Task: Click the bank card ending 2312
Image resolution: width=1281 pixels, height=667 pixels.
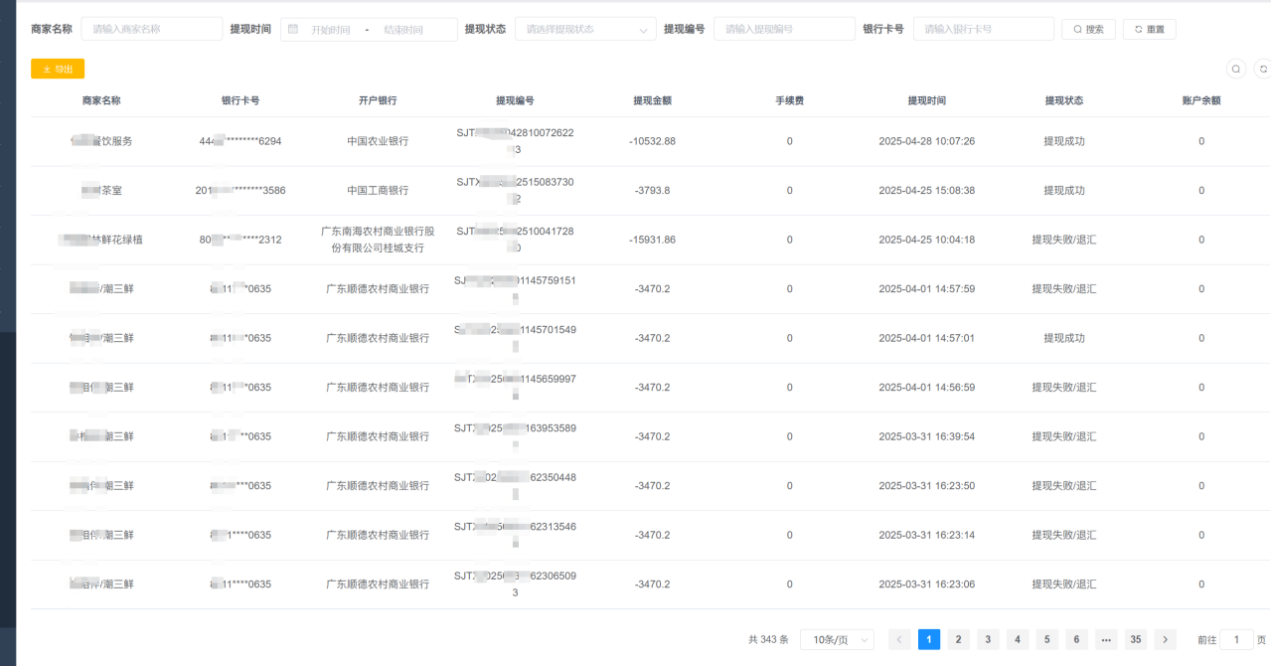Action: pyautogui.click(x=241, y=240)
